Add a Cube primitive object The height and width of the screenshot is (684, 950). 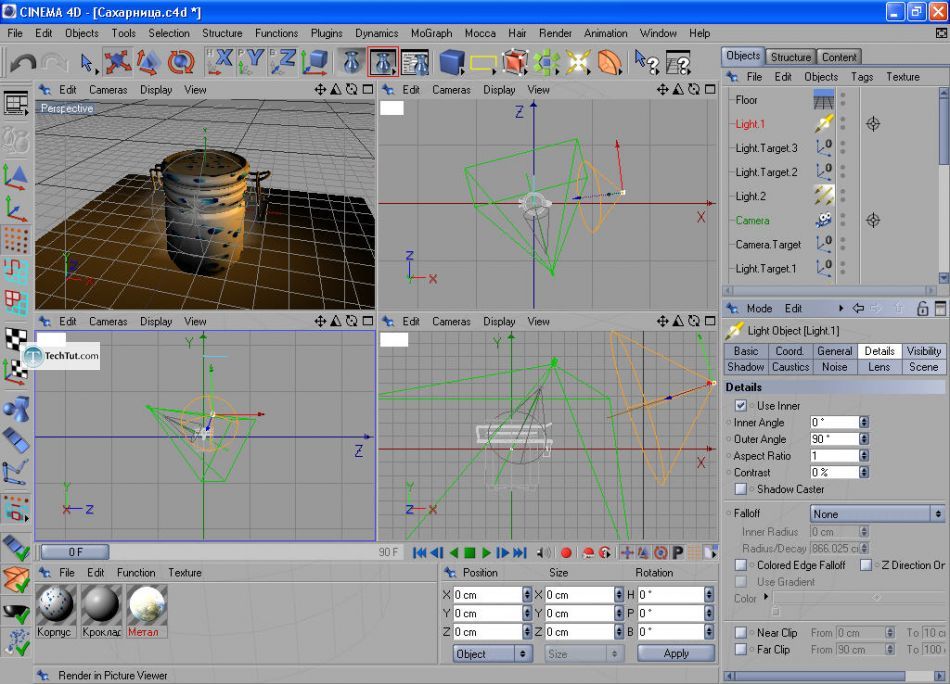click(451, 62)
